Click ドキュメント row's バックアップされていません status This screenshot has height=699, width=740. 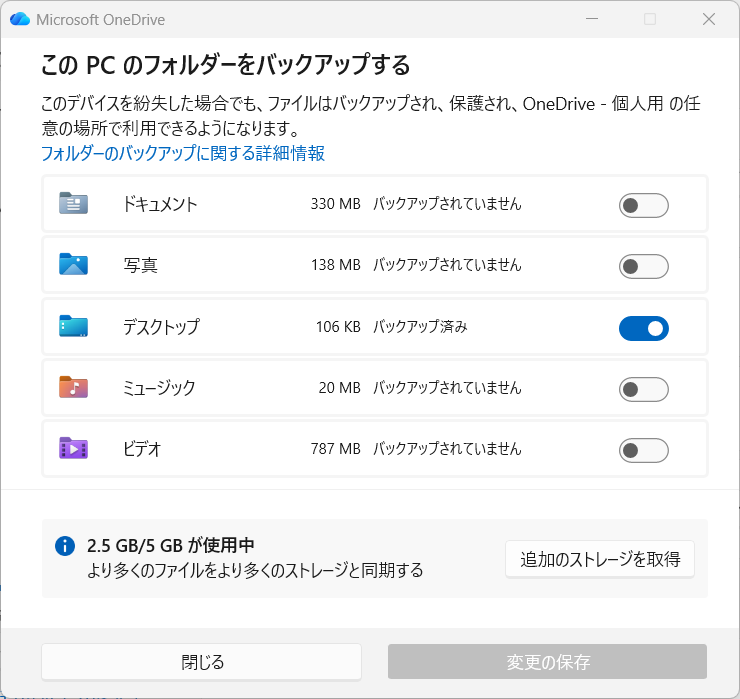447,204
